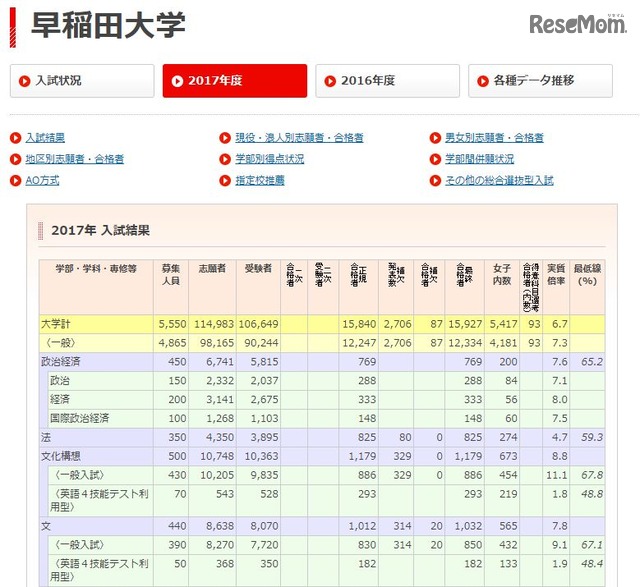Viewport: 640px width, 587px height.
Task: Click 114,983 applicants cell in 大学計 row
Action: [x=213, y=324]
